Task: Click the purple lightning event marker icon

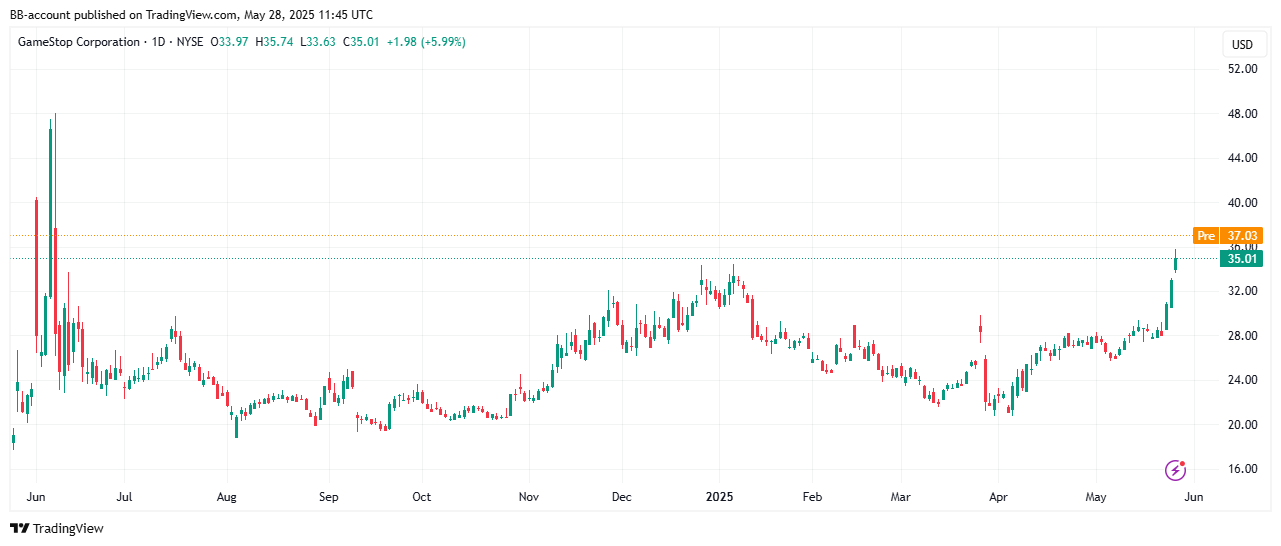Action: coord(1177,469)
